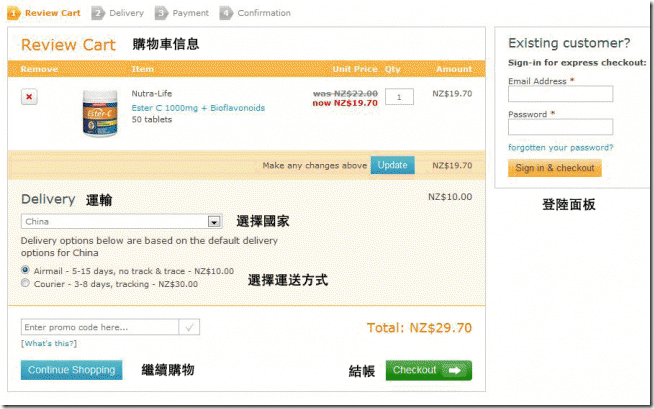The width and height of the screenshot is (654, 409).
Task: Click the Ester-C product bottle thumbnail
Action: tap(100, 113)
